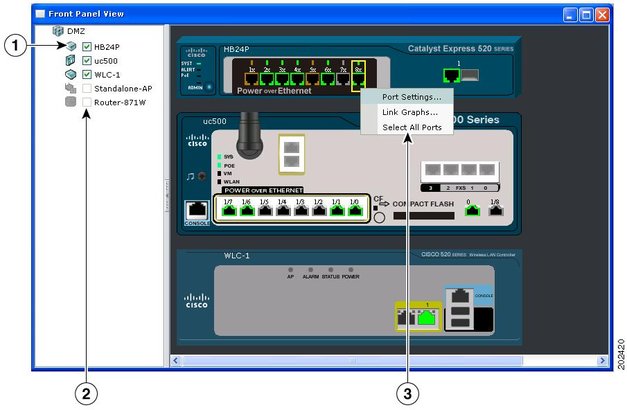The width and height of the screenshot is (627, 410).
Task: Select port 1/0 on the uc500
Action: tap(355, 210)
